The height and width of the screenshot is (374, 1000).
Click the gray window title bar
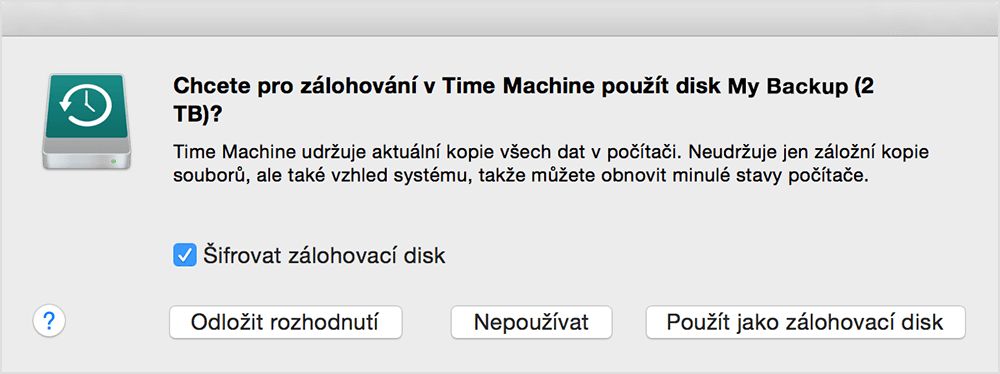(x=500, y=18)
